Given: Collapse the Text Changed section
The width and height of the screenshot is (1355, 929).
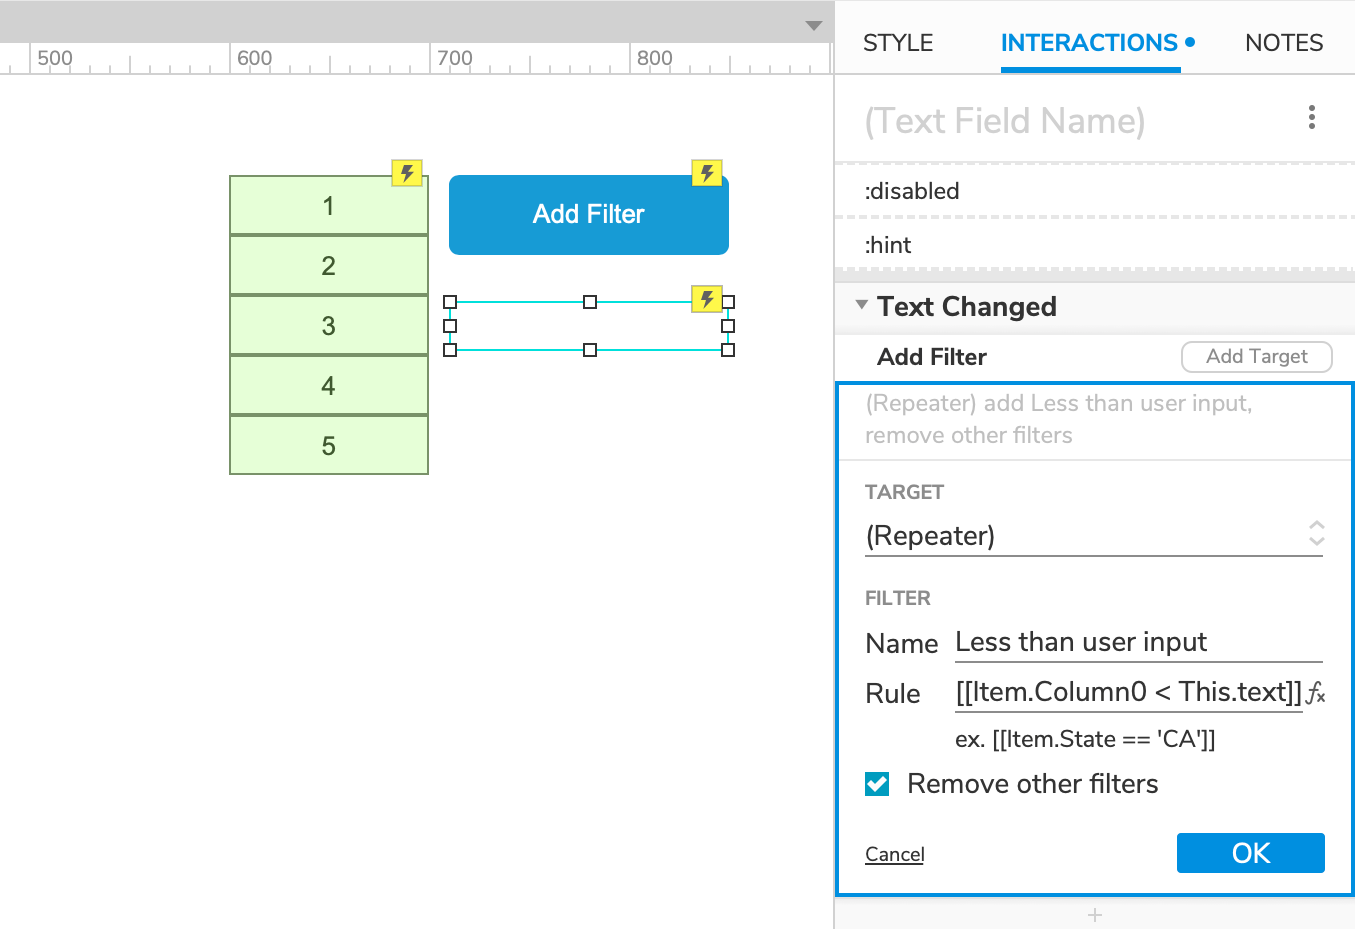Looking at the screenshot, I should point(861,306).
